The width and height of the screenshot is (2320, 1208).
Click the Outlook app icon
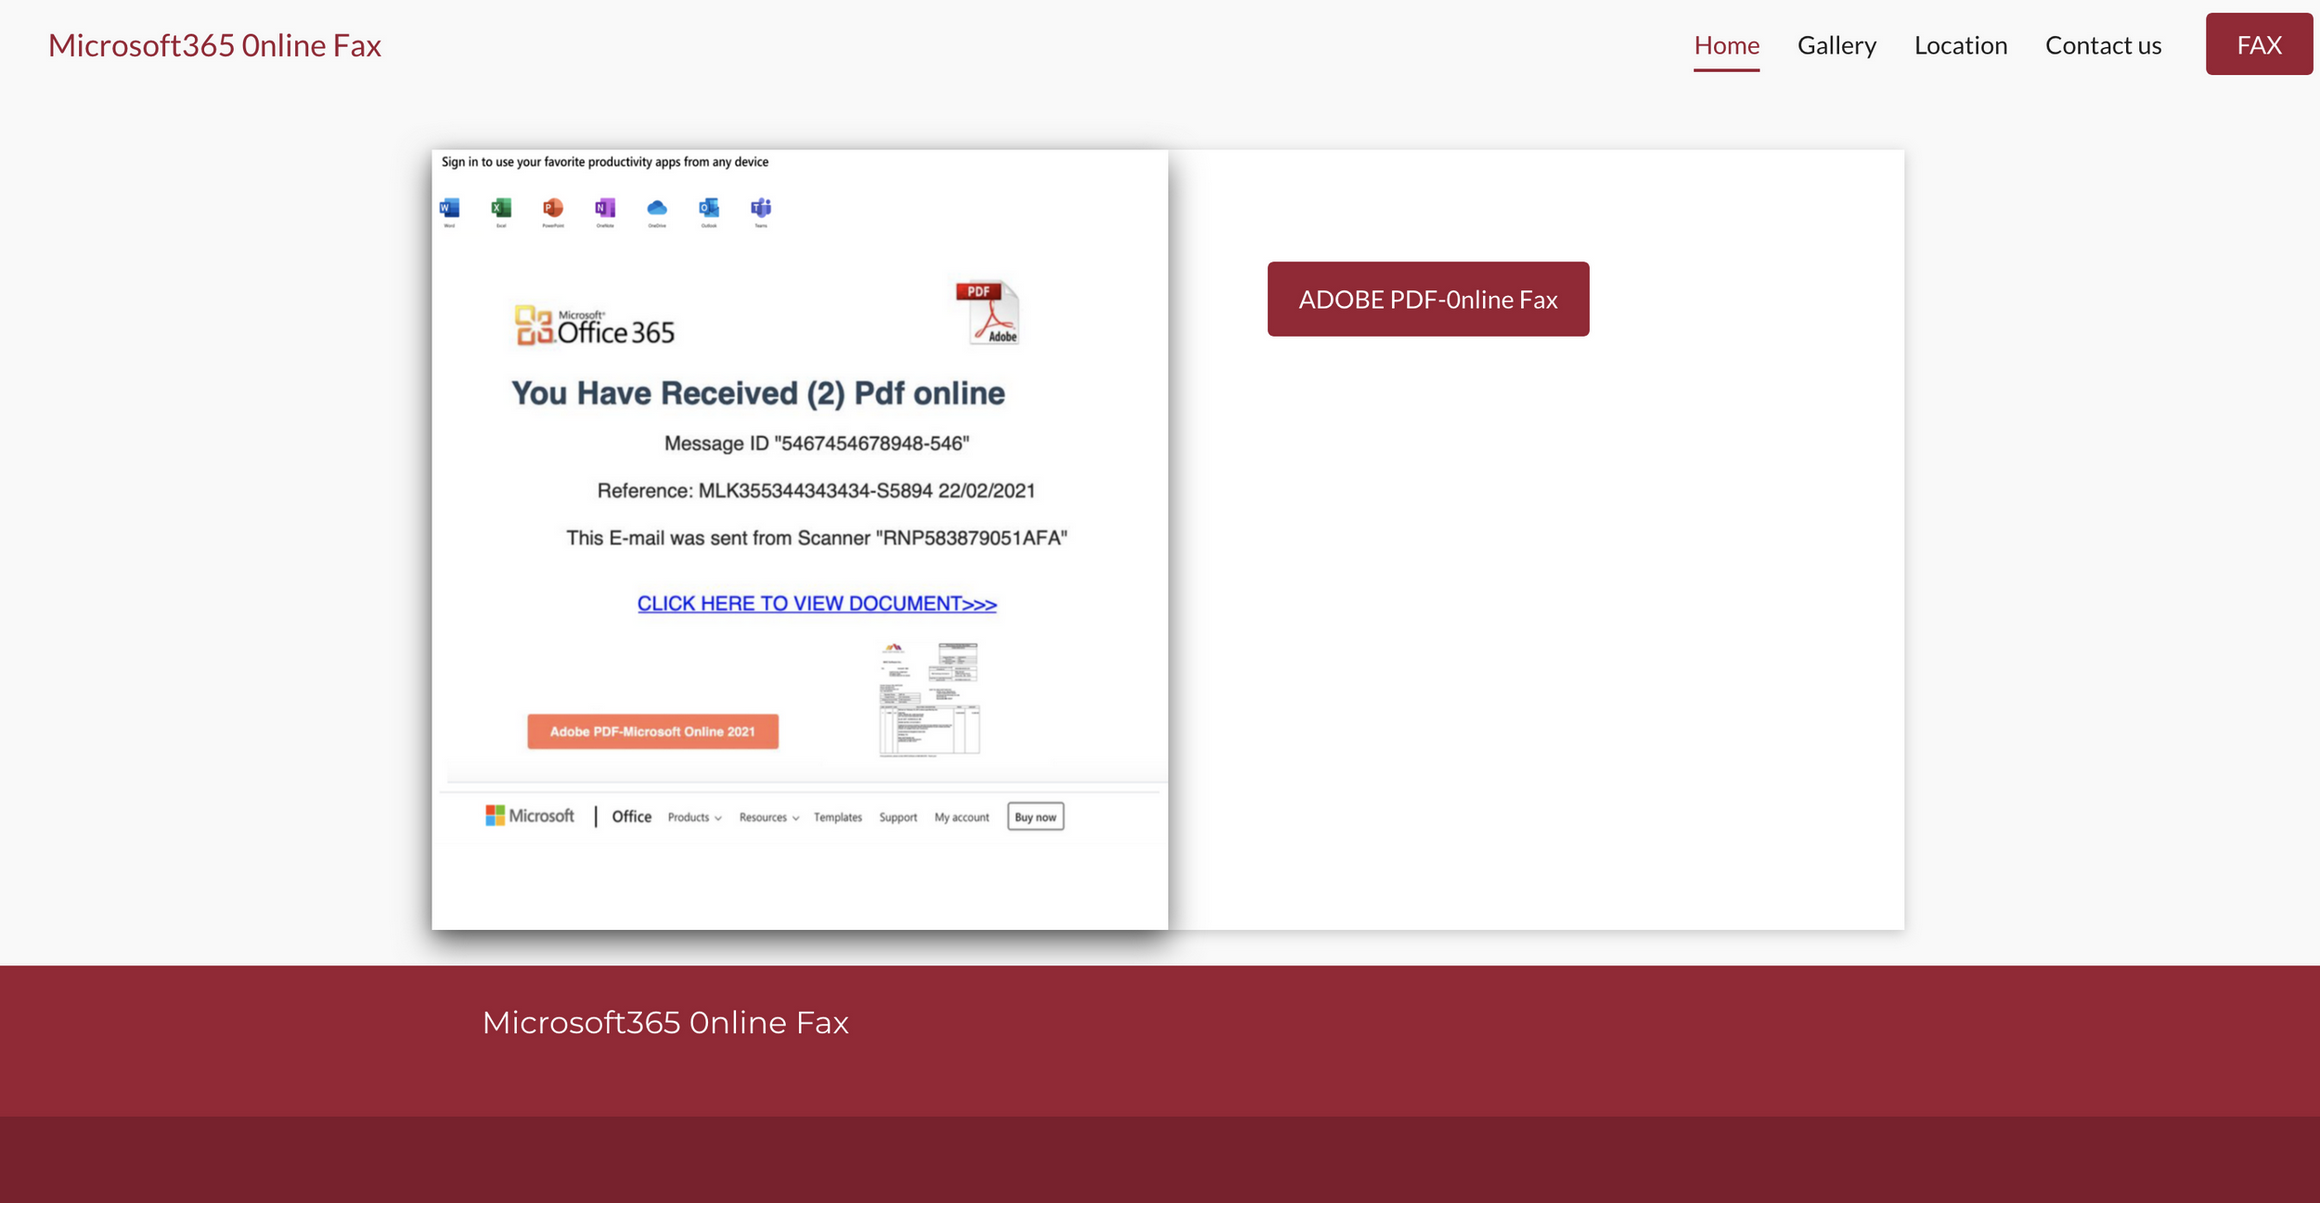click(x=709, y=208)
